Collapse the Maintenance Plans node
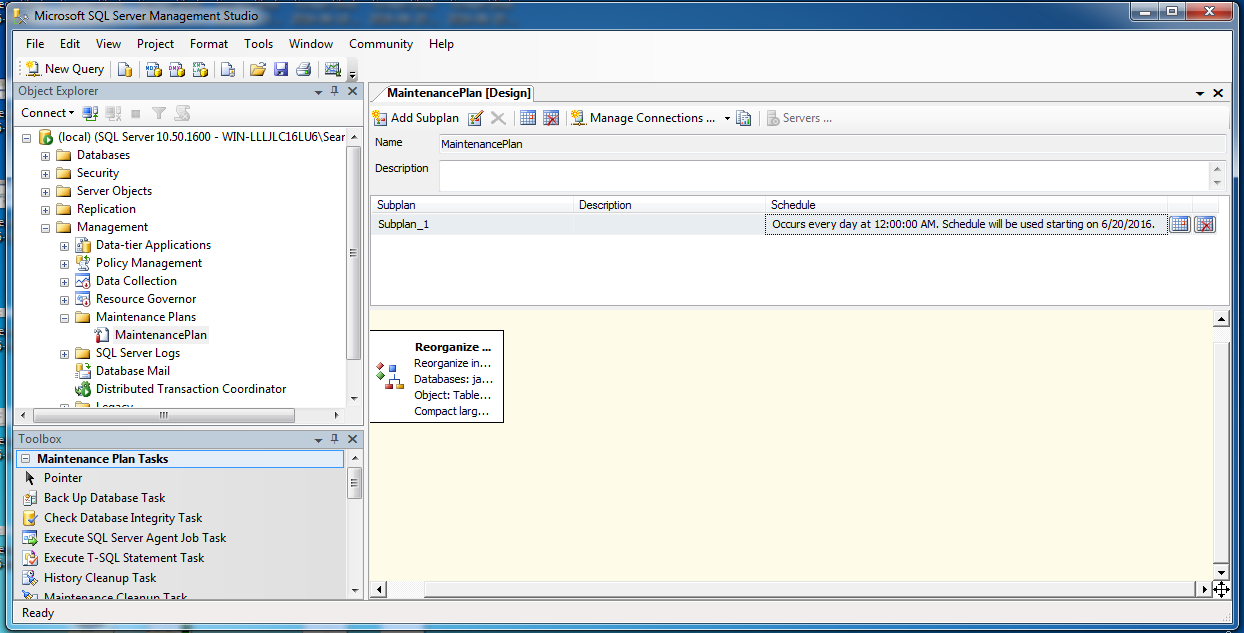The height and width of the screenshot is (633, 1244). [64, 317]
